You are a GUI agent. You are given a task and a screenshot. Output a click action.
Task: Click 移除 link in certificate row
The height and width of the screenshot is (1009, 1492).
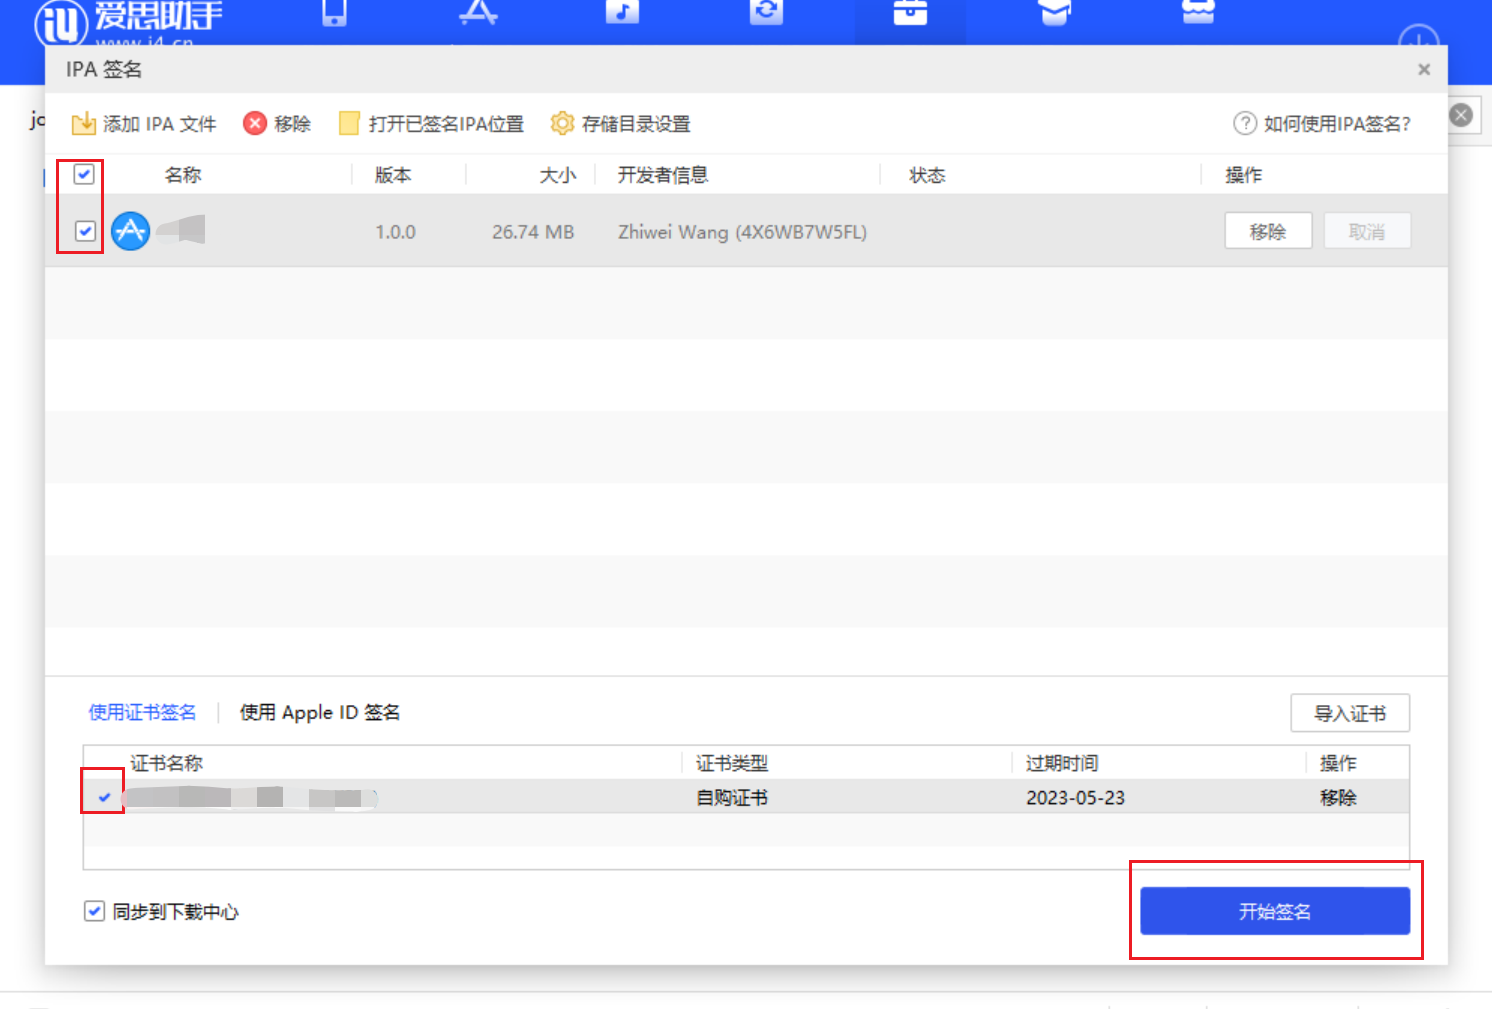1338,797
